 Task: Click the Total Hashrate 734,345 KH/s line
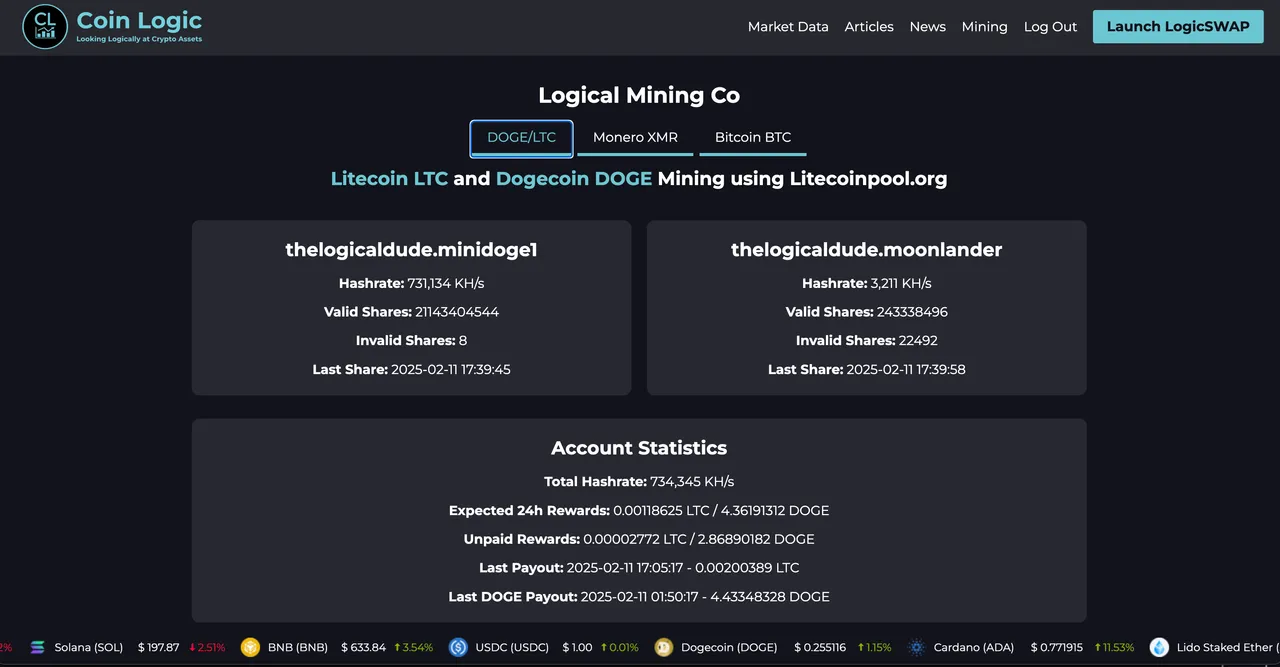point(639,482)
